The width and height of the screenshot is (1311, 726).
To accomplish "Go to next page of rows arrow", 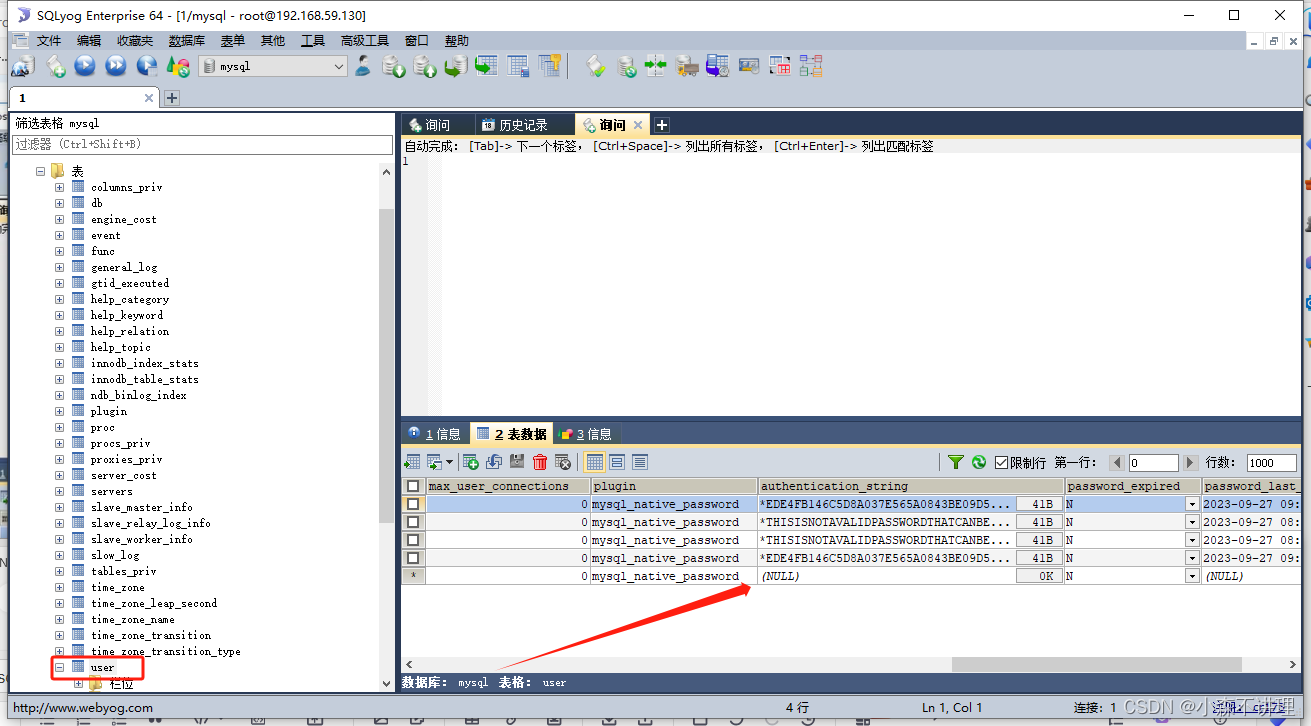I will coord(1190,463).
